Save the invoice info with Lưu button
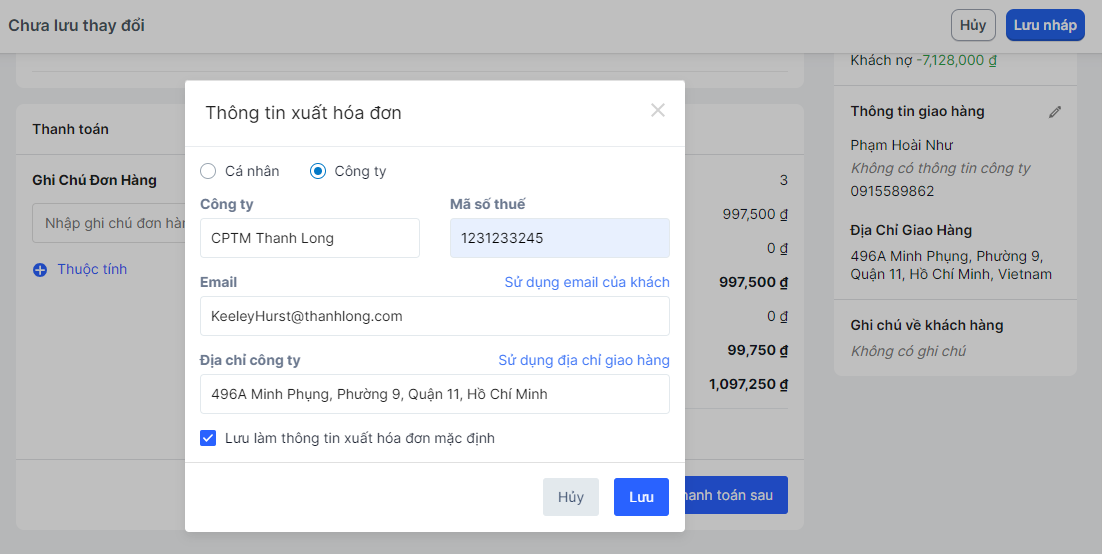This screenshot has width=1102, height=554. 641,497
